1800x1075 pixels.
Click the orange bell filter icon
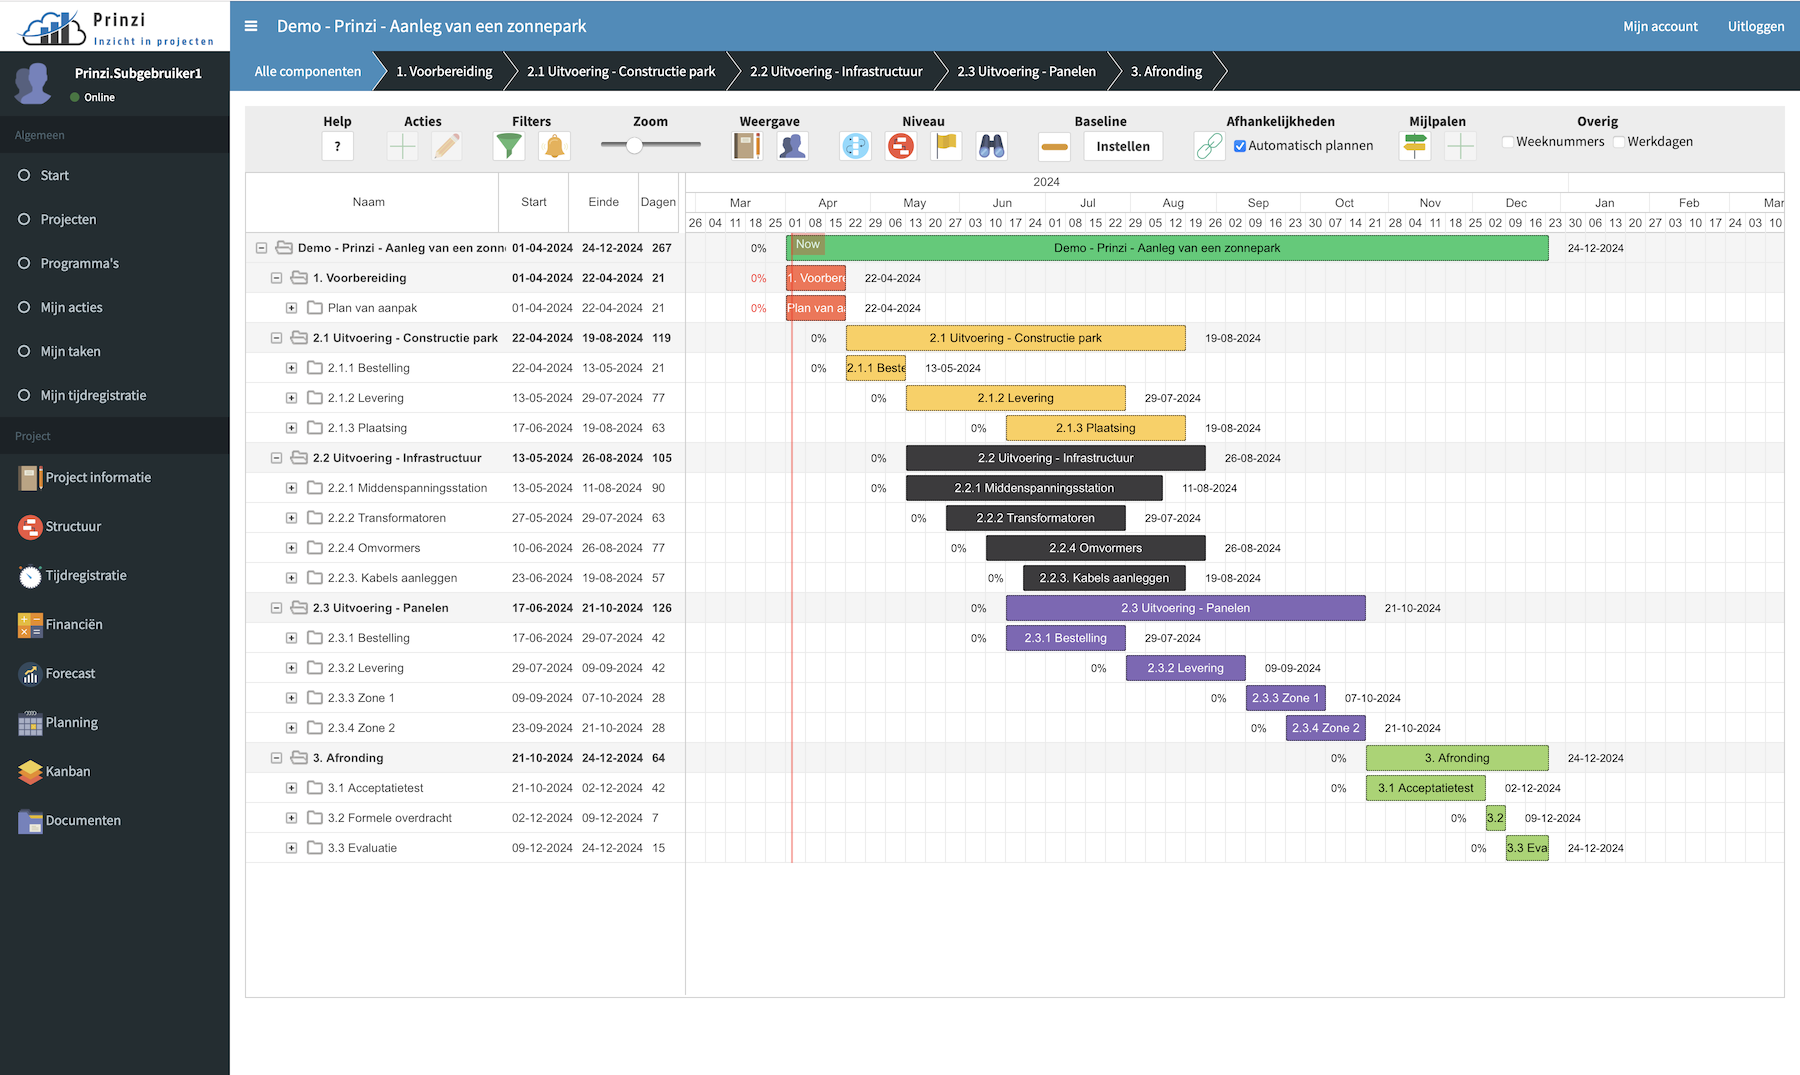[x=554, y=146]
